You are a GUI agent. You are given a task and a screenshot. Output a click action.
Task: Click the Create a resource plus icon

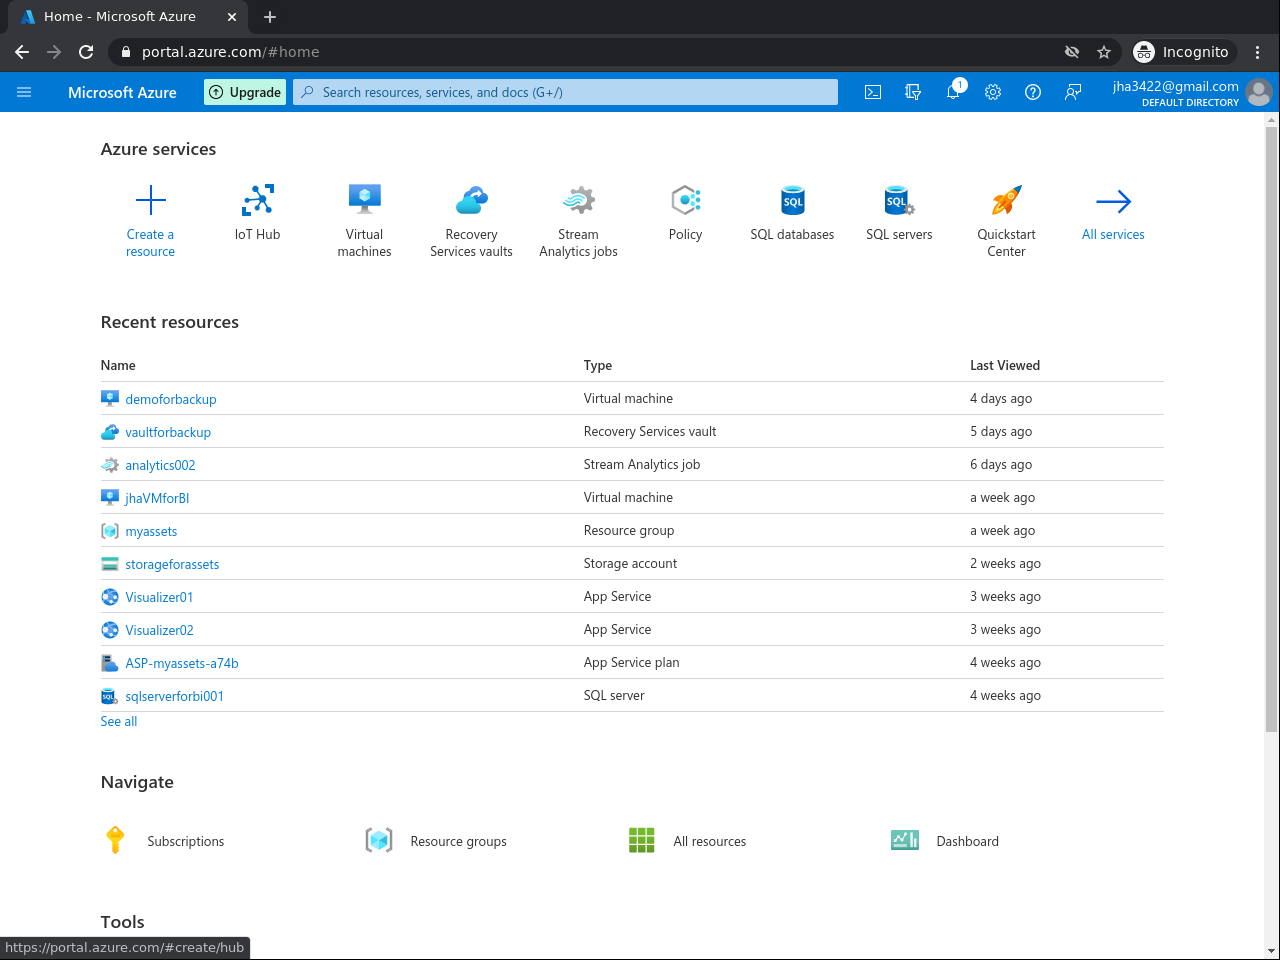pyautogui.click(x=151, y=201)
